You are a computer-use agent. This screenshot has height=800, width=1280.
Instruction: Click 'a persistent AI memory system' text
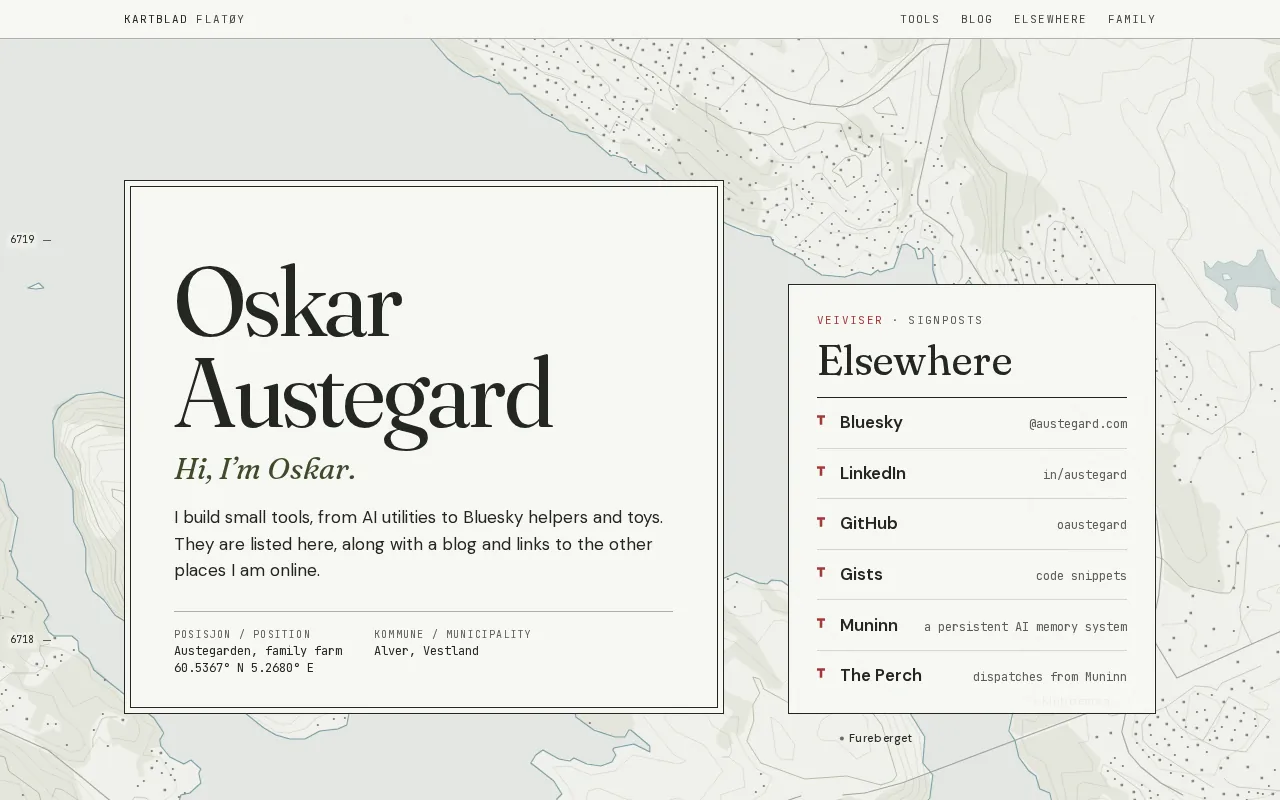coord(1025,627)
